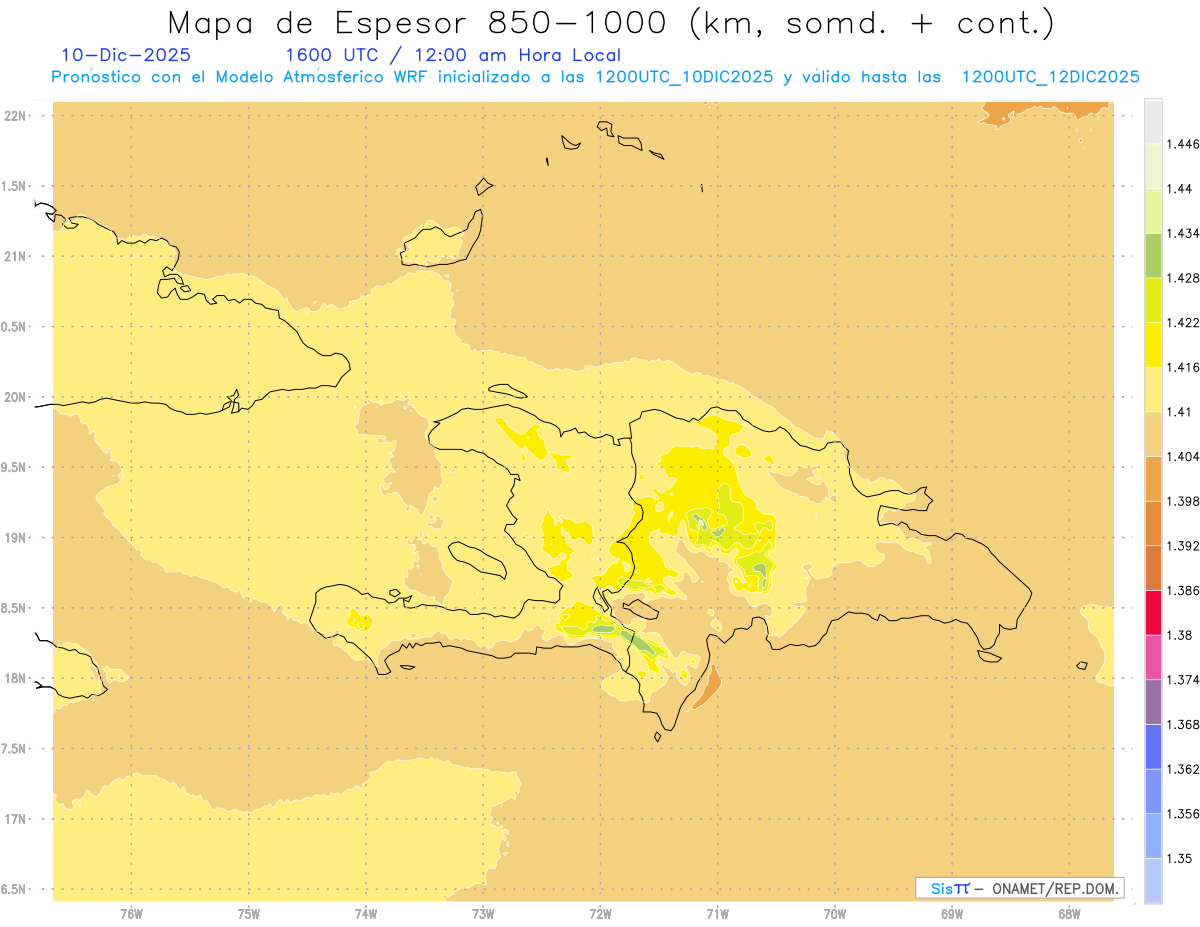This screenshot has height=927, width=1200.
Task: Click the forecast line starting with 'Pronostico con el Modelo'
Action: click(x=595, y=77)
